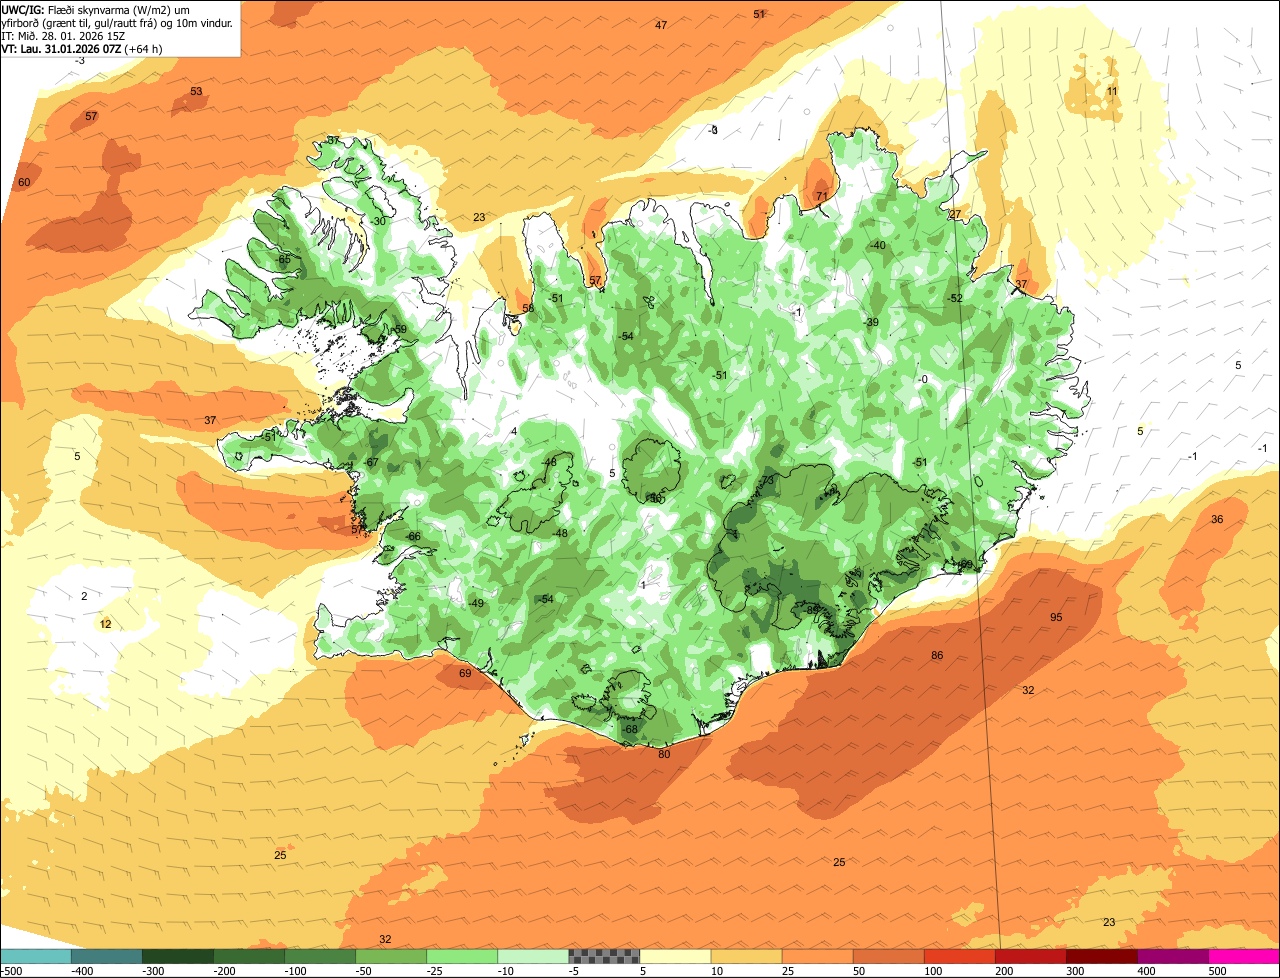Screen dimensions: 1280x978
Task: Click the legend swatch between -400 and -300
Action: pyautogui.click(x=106, y=956)
